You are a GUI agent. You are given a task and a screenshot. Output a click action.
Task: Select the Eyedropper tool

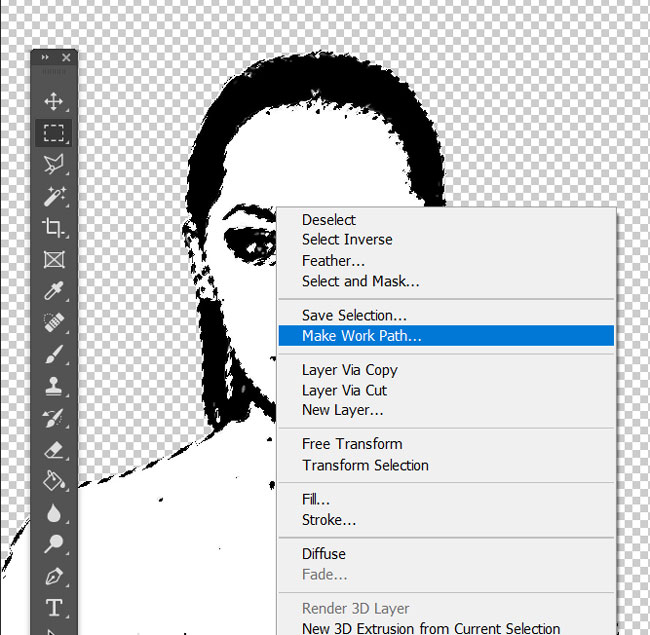click(53, 291)
